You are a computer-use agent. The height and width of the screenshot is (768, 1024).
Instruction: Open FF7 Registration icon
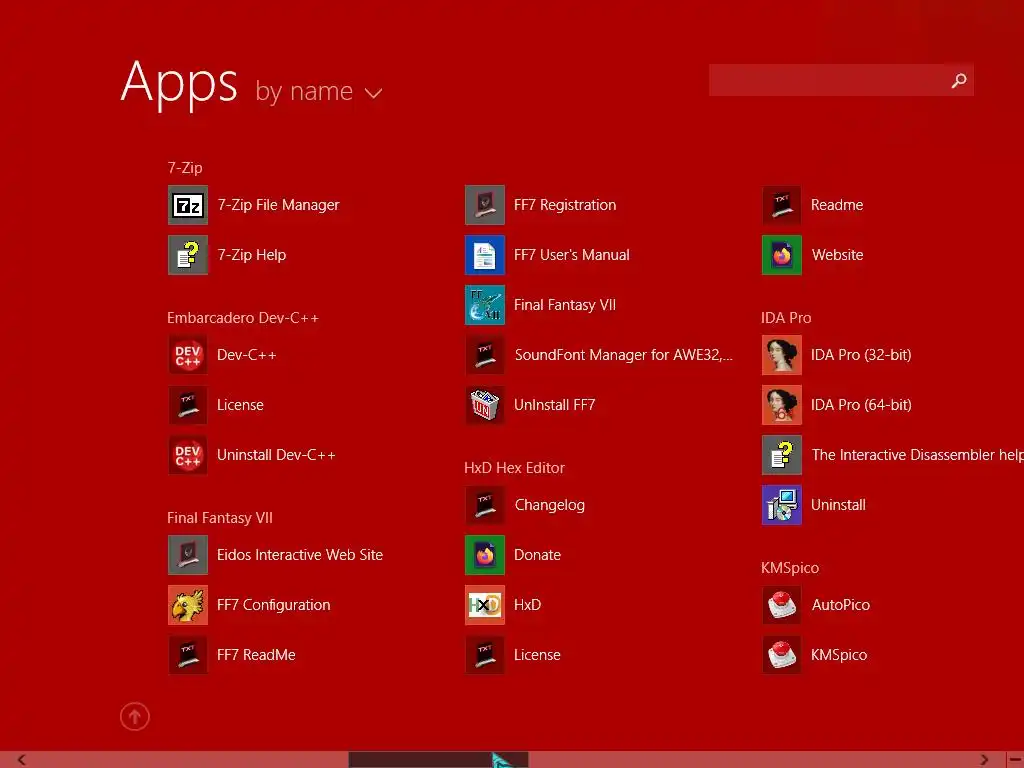[x=485, y=205]
